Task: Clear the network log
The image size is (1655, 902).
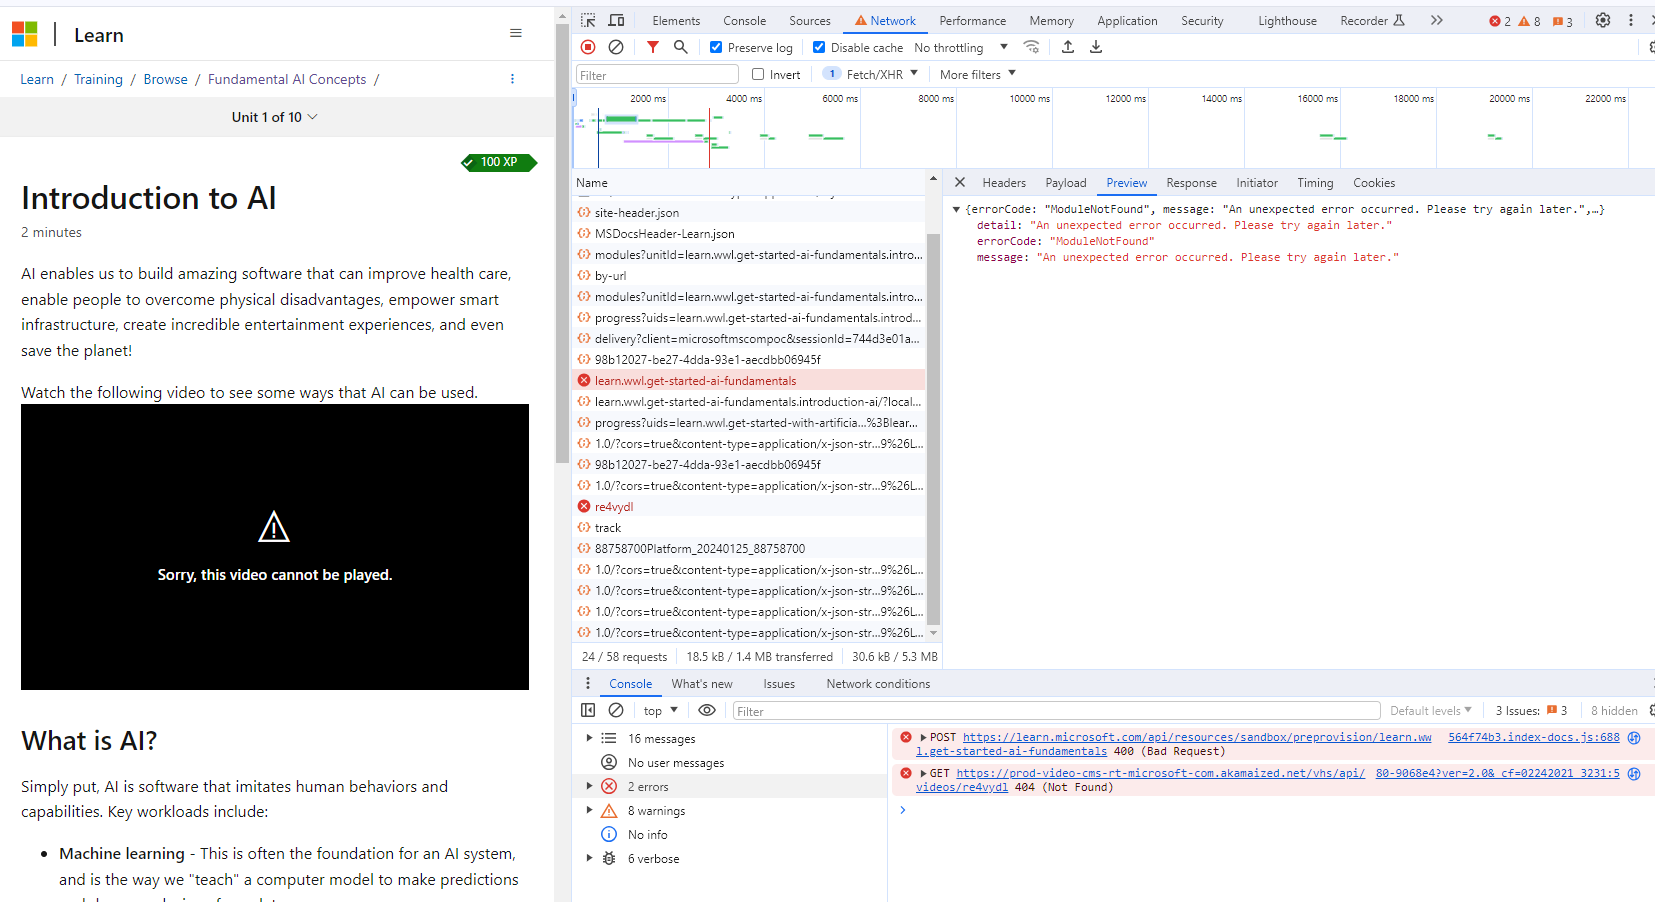Action: (616, 47)
